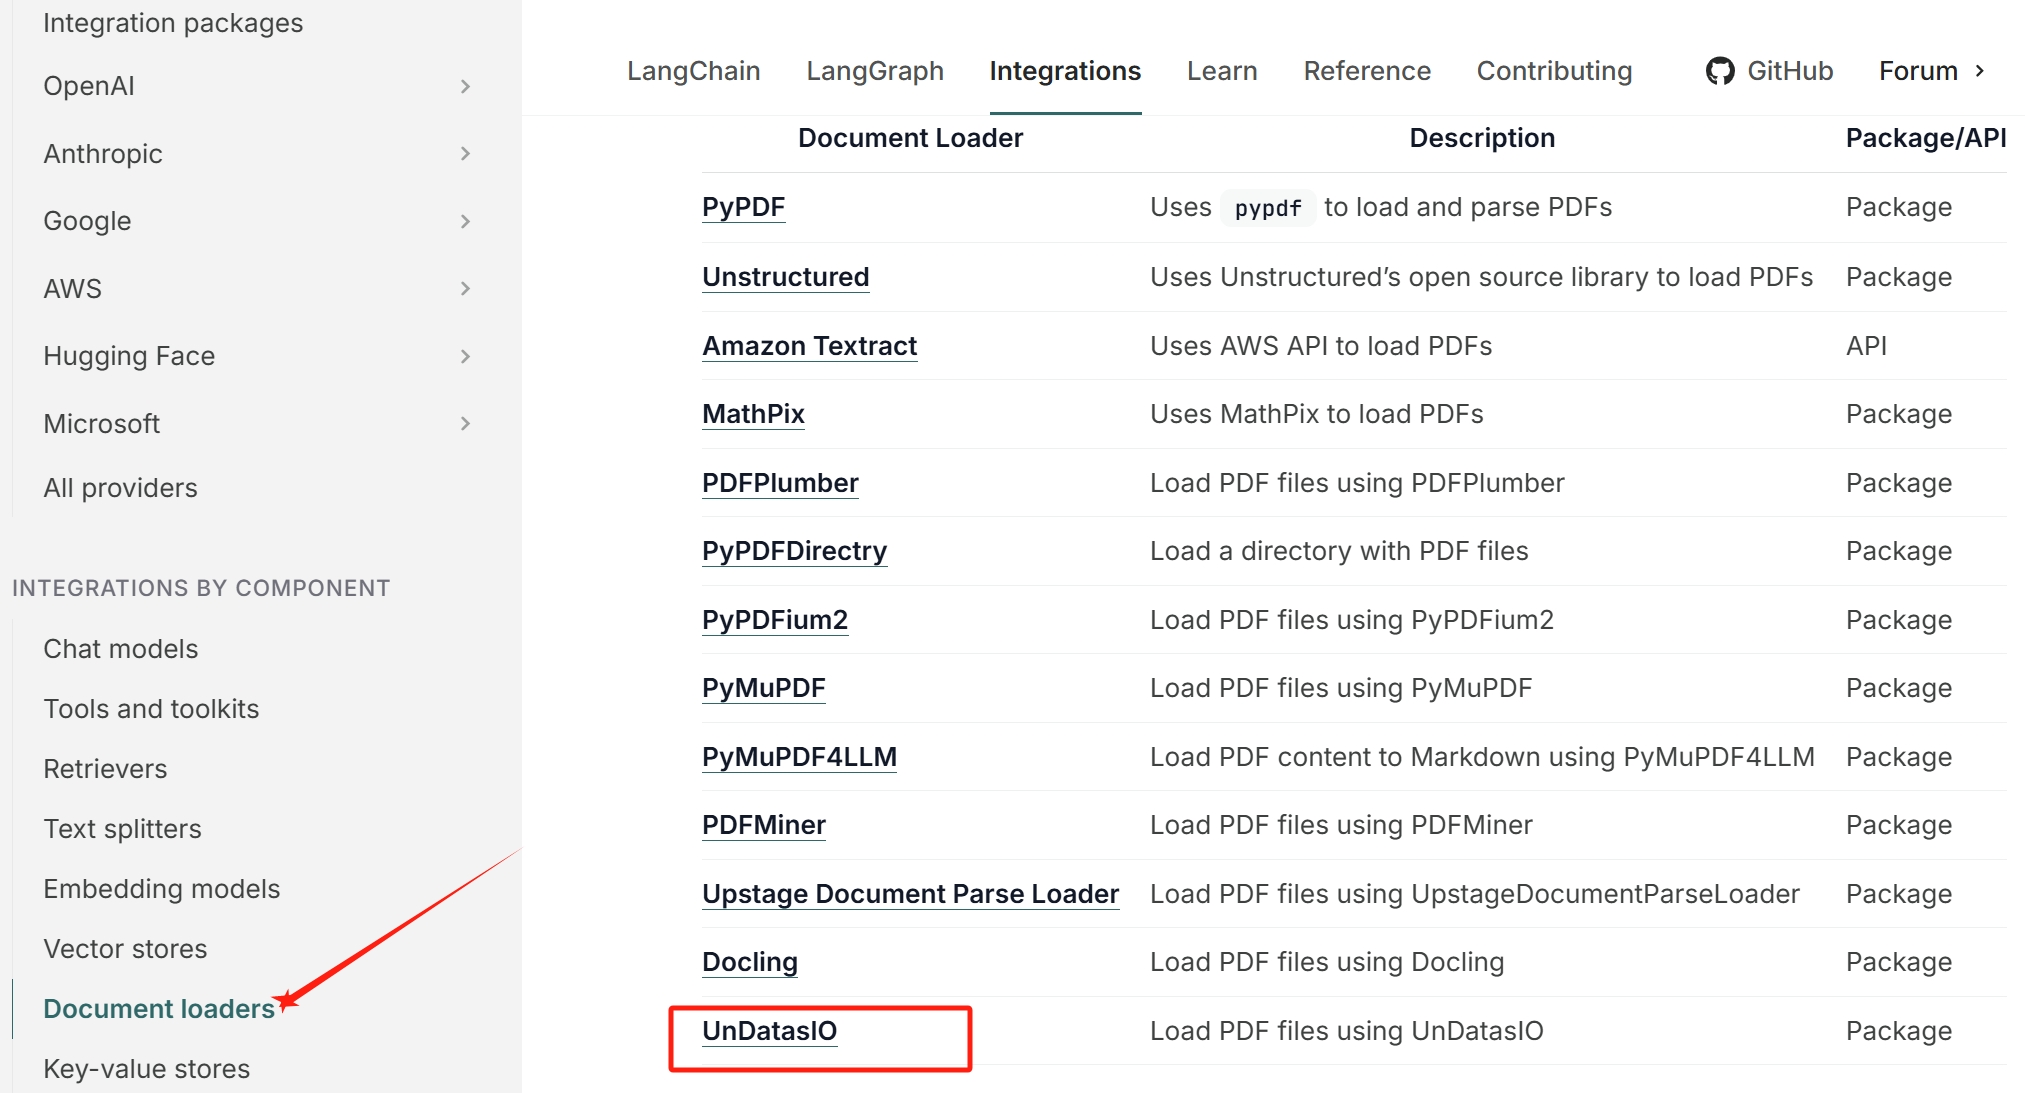Screen dimensions: 2025x1093
Task: Expand the Hugging Face chevron
Action: pos(465,356)
